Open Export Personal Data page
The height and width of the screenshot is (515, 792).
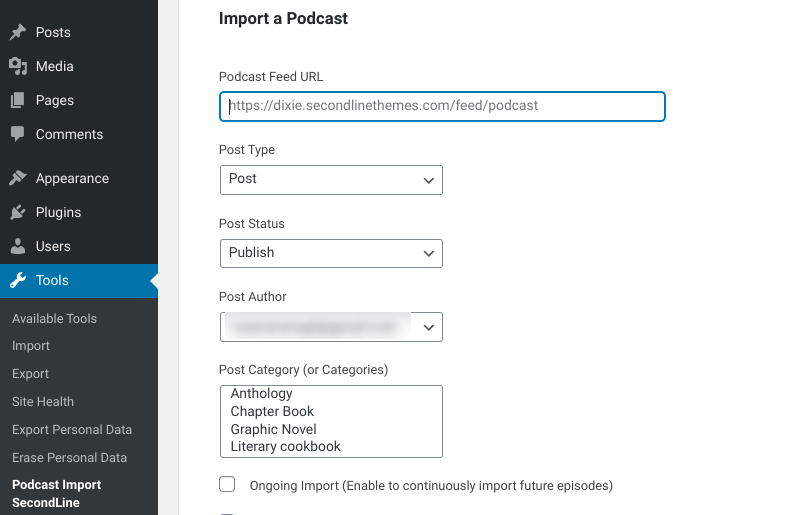(x=72, y=429)
